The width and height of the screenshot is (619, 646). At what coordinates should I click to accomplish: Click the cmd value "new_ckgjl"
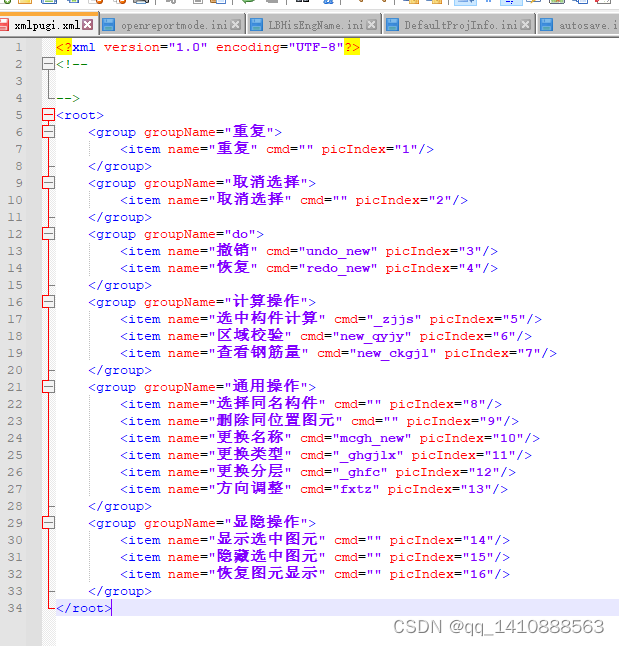point(393,353)
